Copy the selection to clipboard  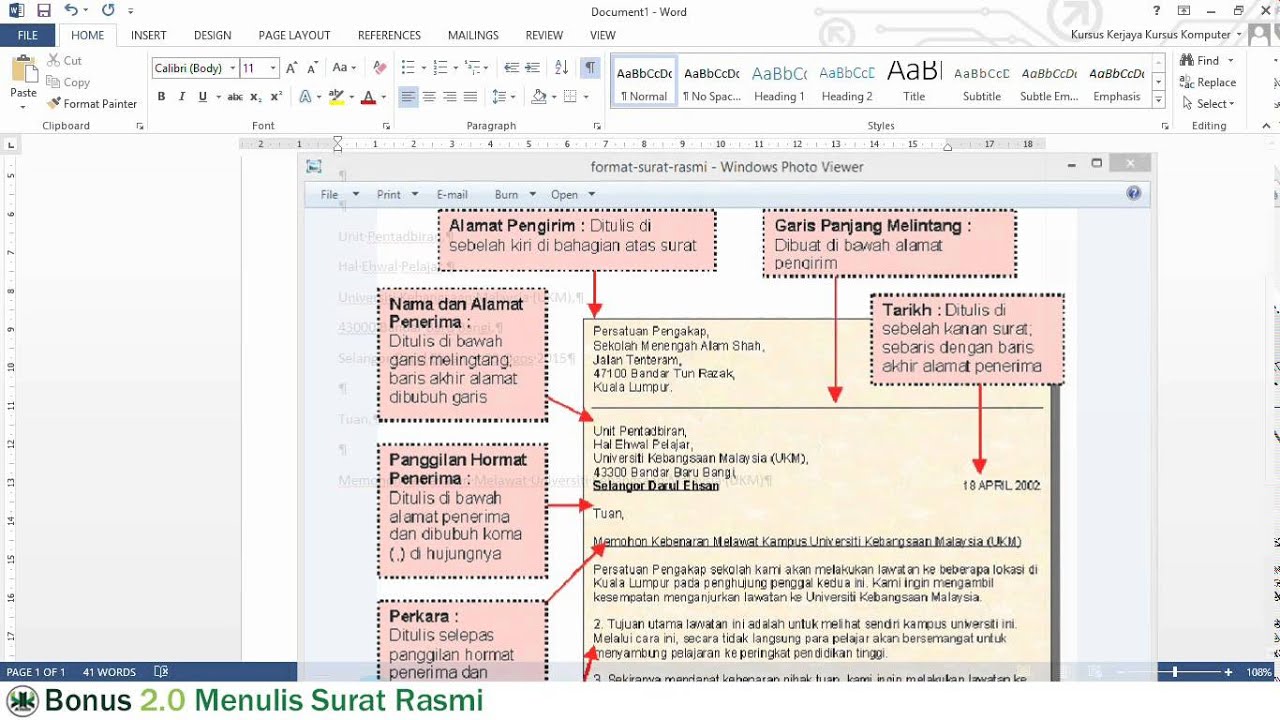click(x=68, y=82)
